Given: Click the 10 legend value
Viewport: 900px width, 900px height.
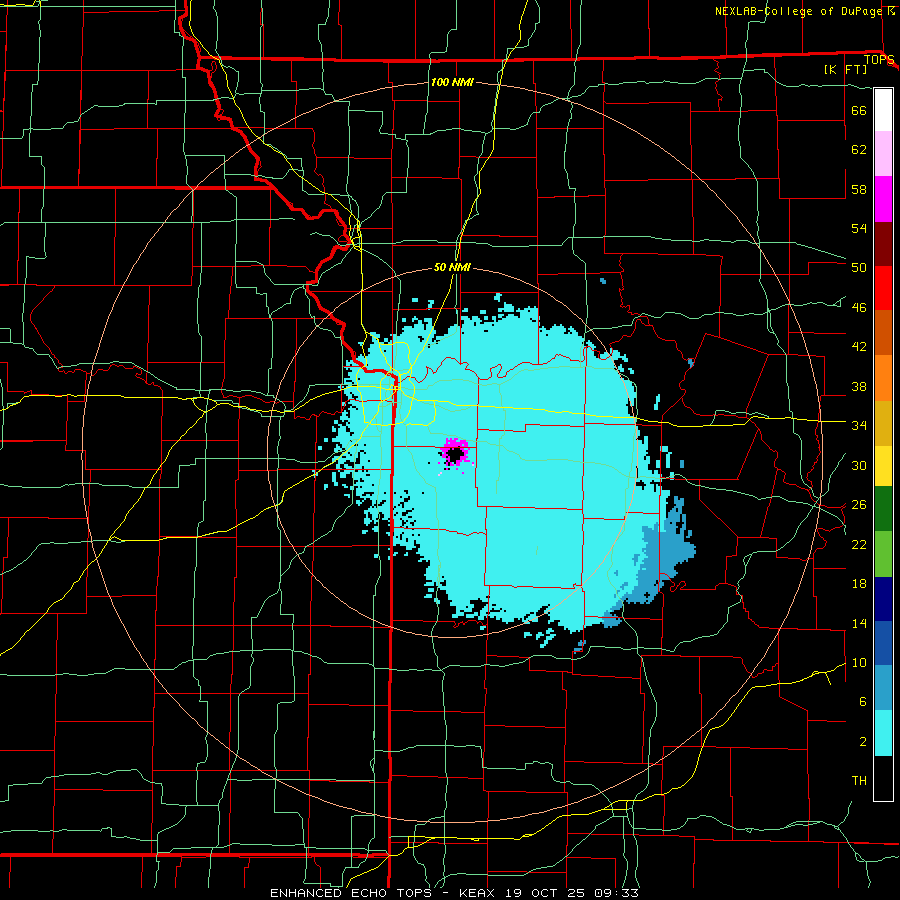Looking at the screenshot, I should [859, 662].
